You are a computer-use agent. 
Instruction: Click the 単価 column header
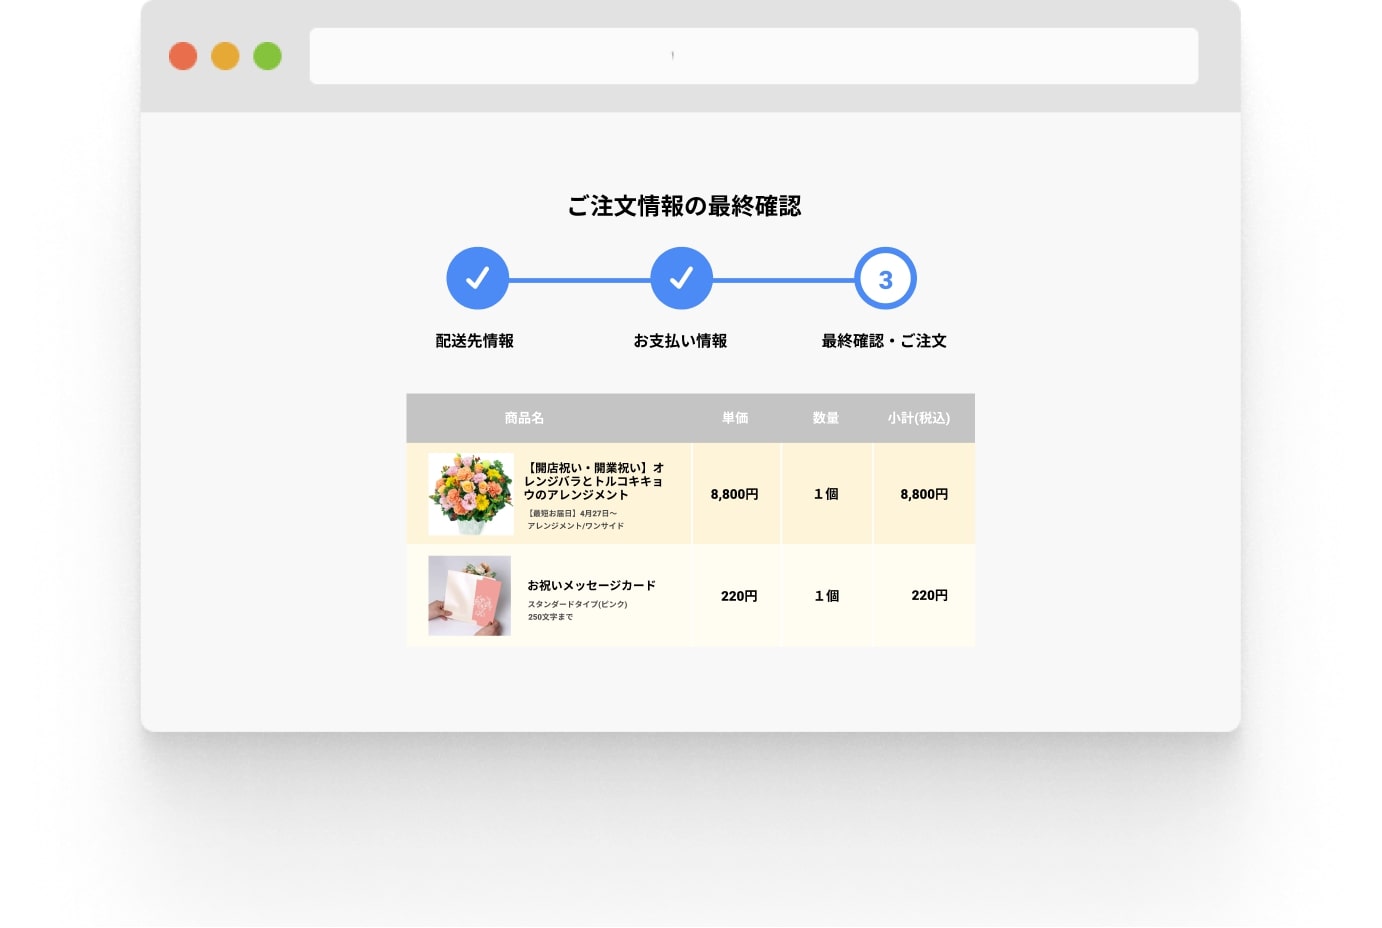(x=735, y=418)
